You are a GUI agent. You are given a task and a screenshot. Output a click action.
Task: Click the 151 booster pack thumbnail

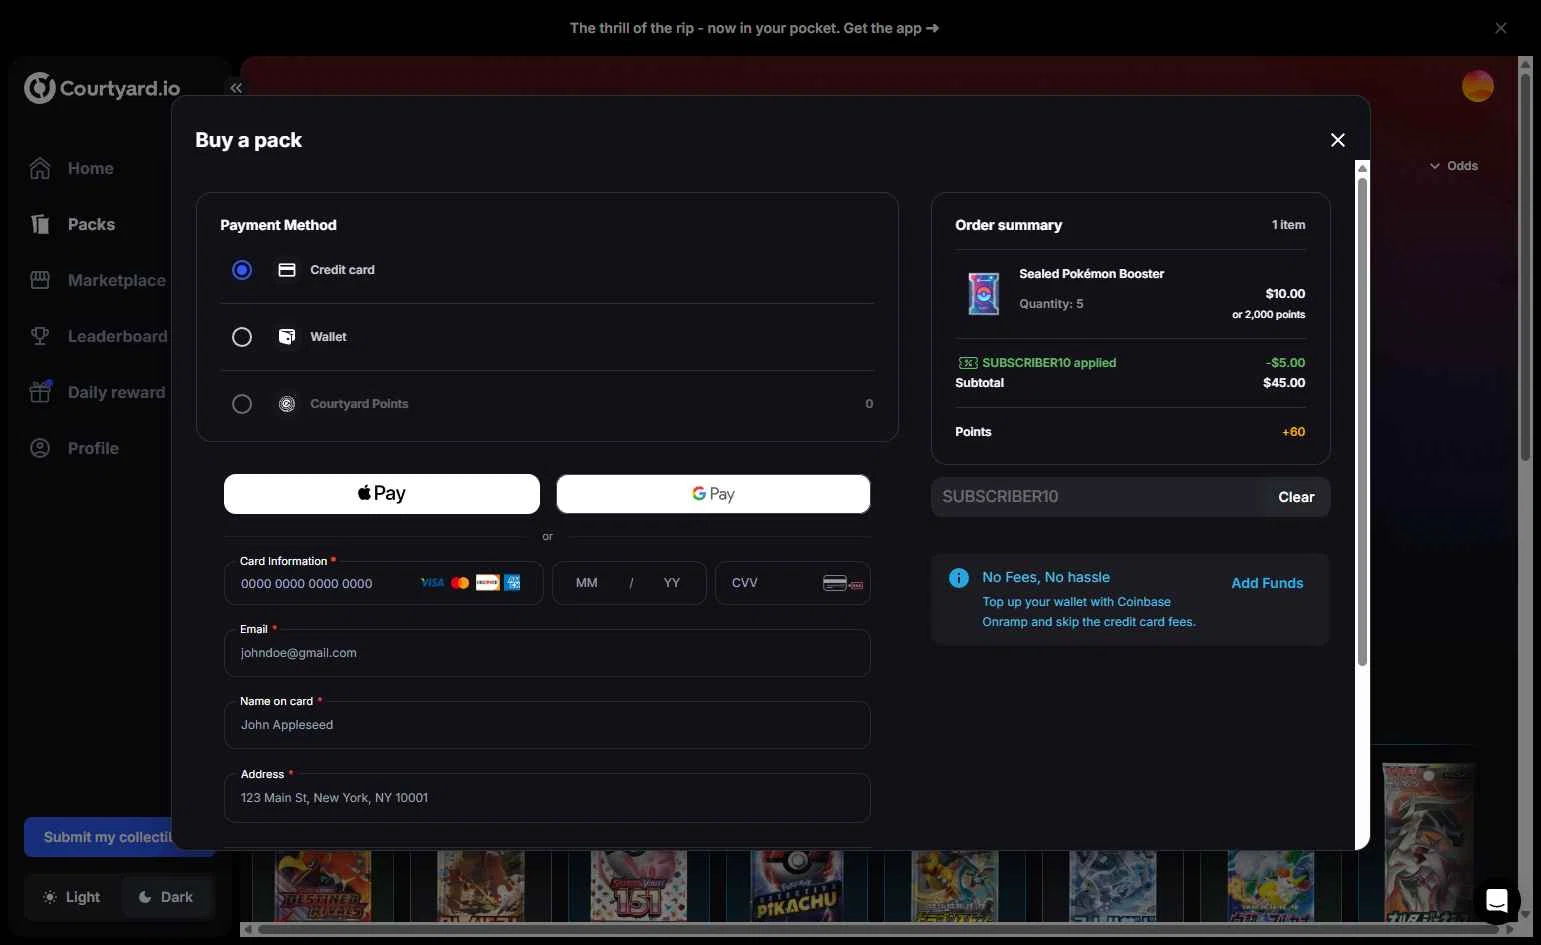[639, 886]
